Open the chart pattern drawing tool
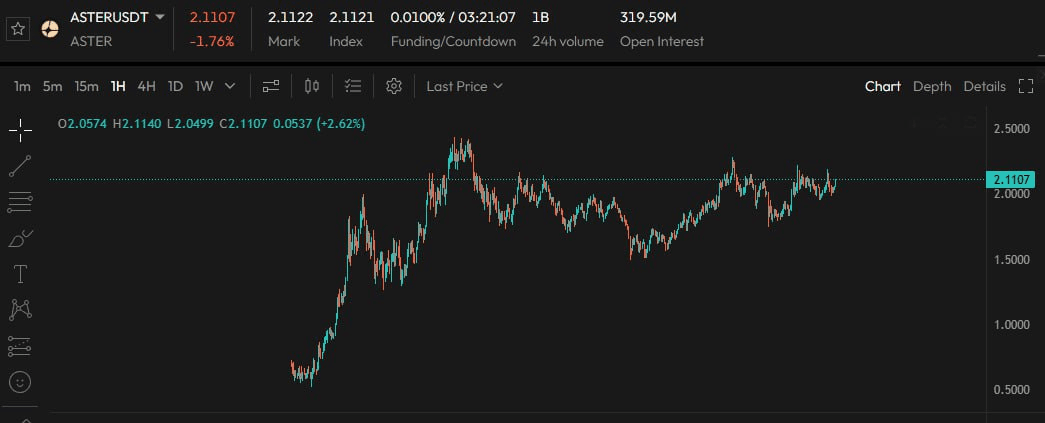This screenshot has width=1045, height=423. click(x=20, y=310)
